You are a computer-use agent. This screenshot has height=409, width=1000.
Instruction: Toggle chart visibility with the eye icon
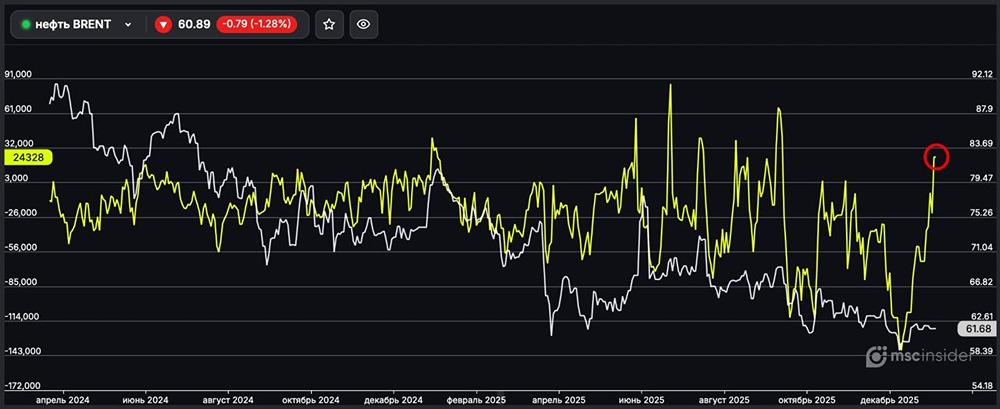[x=365, y=25]
